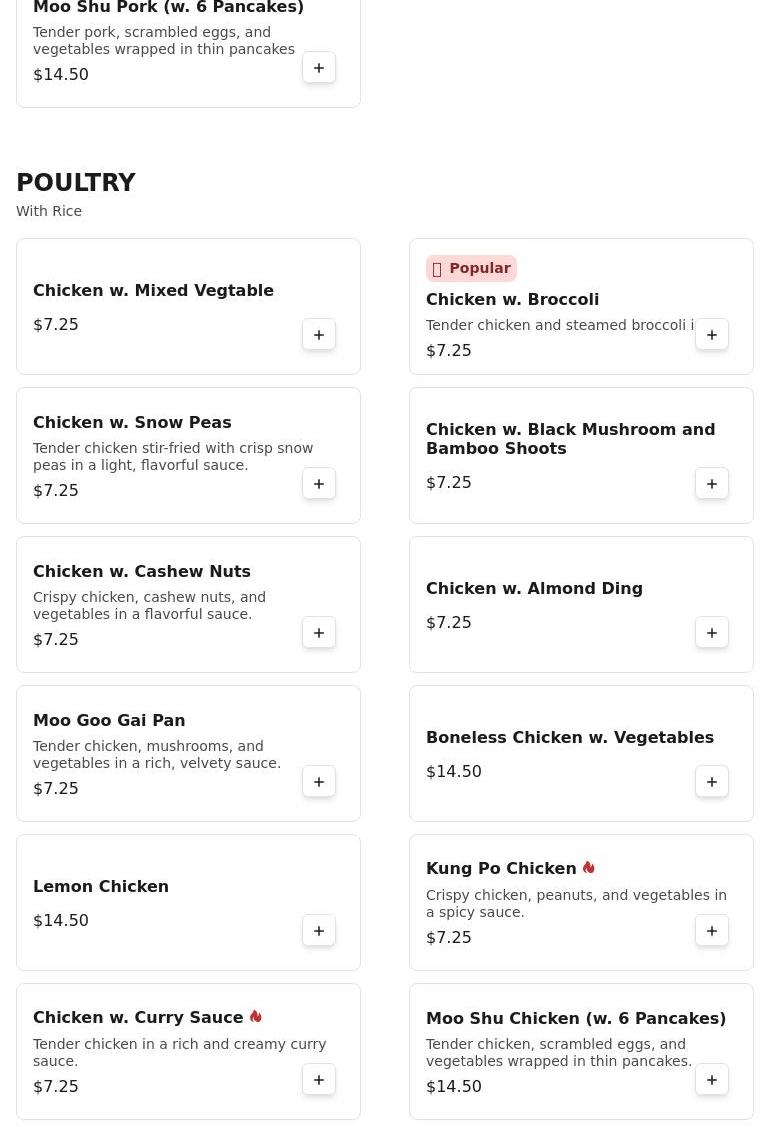Add Chicken w. Cashew Nuts to cart
The width and height of the screenshot is (770, 1127).
319,633
